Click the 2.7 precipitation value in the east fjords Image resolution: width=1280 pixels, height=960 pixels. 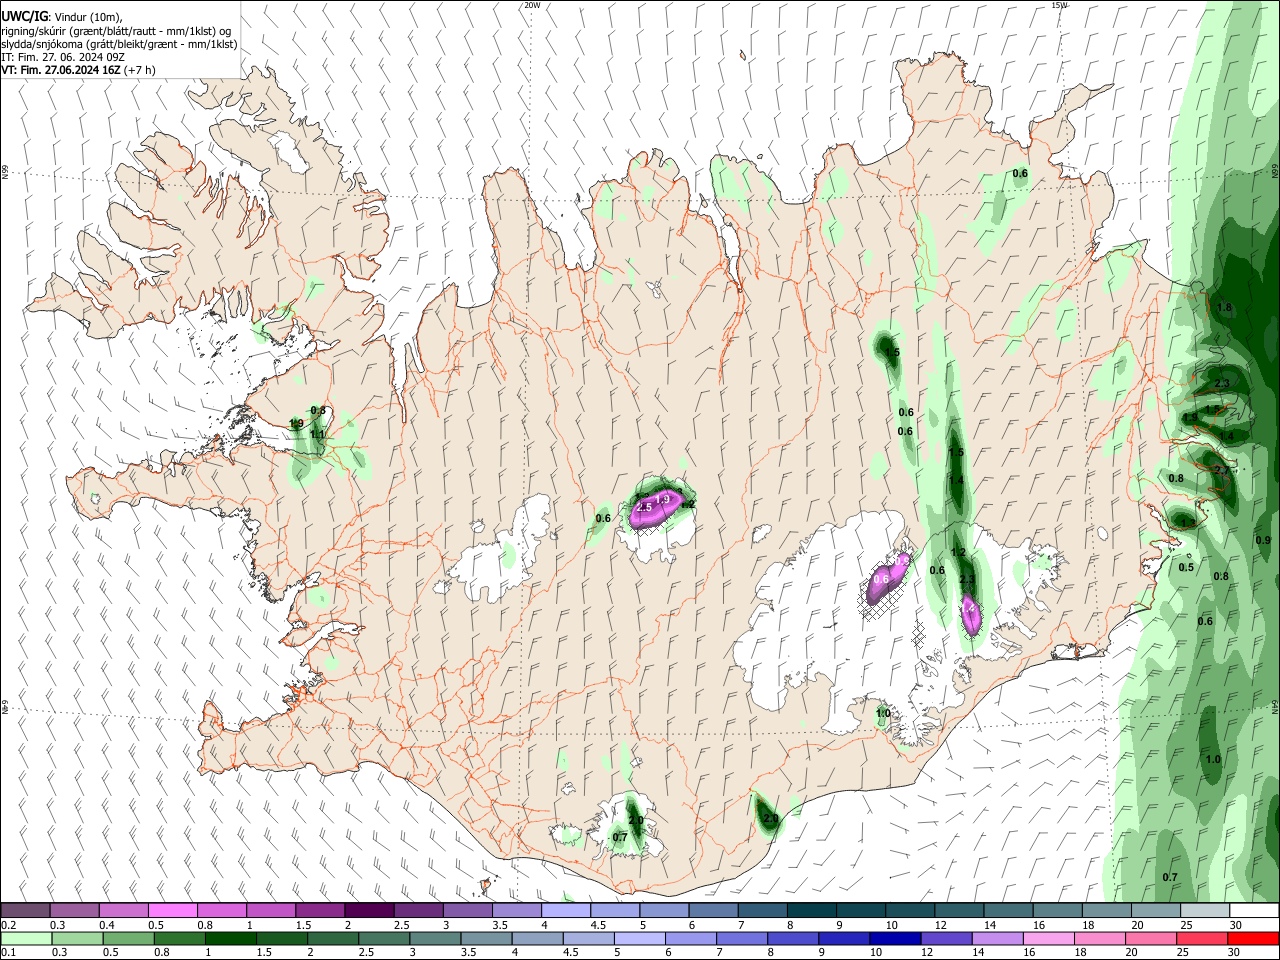(x=1221, y=470)
